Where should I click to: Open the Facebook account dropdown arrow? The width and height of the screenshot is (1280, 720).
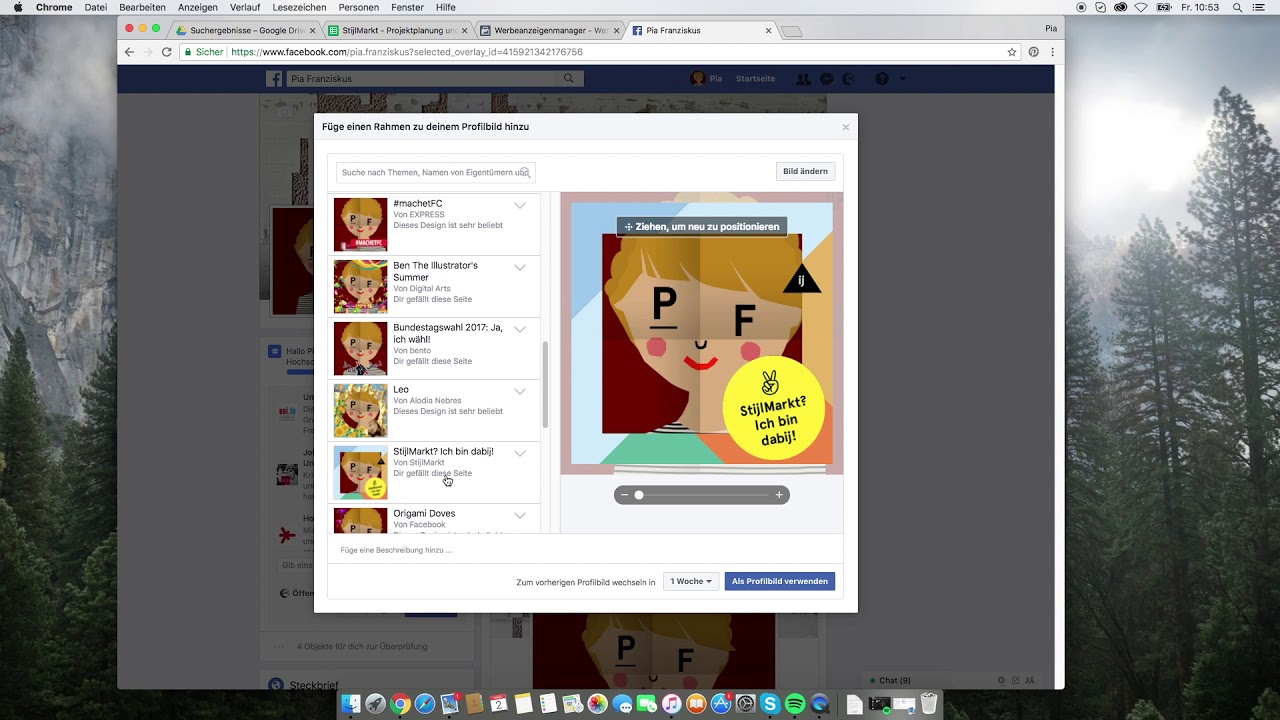tap(902, 79)
